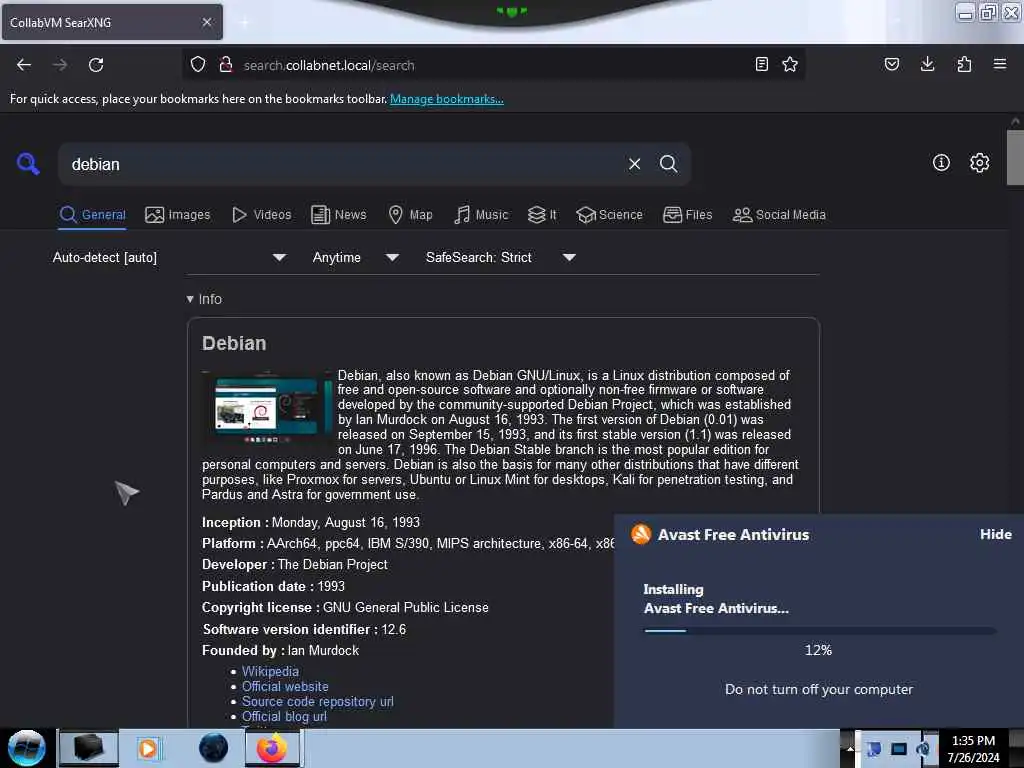Screen dimensions: 1024x768
Task: Submit search with the magnifier button
Action: pyautogui.click(x=669, y=164)
